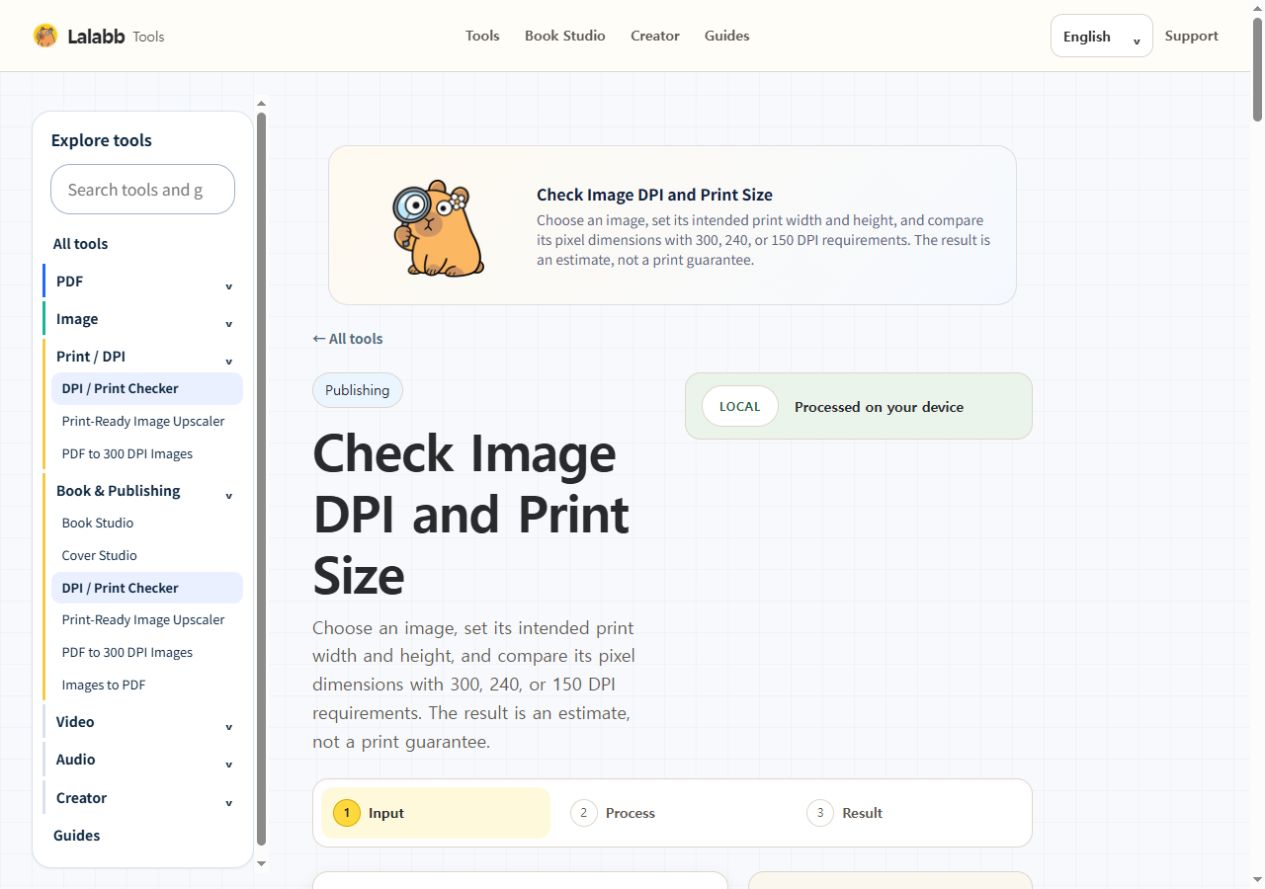The image size is (1265, 889).
Task: Click the sidebar scroll down arrow
Action: coord(262,863)
